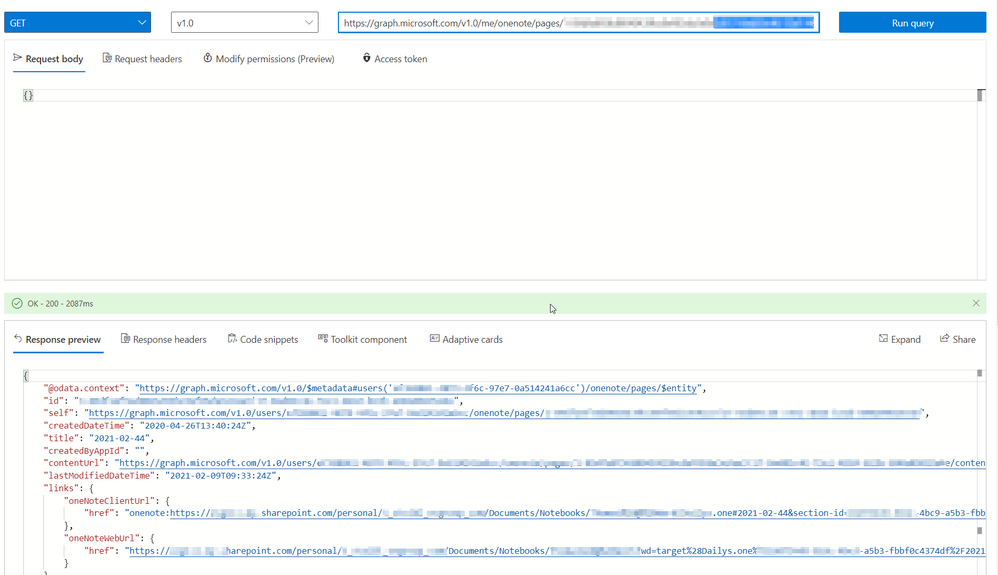Open the oneNoteWebUrl href link
998x575 pixels.
click(x=557, y=551)
